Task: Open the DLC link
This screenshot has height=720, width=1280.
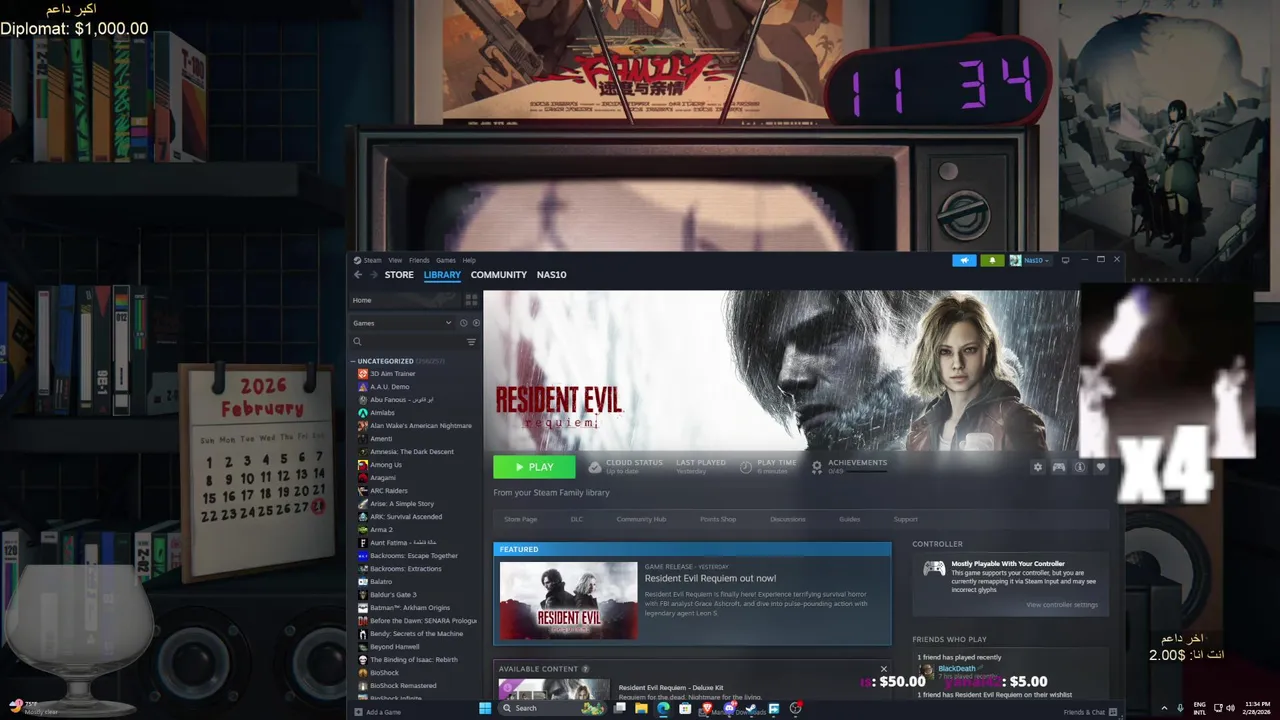Action: [x=577, y=519]
